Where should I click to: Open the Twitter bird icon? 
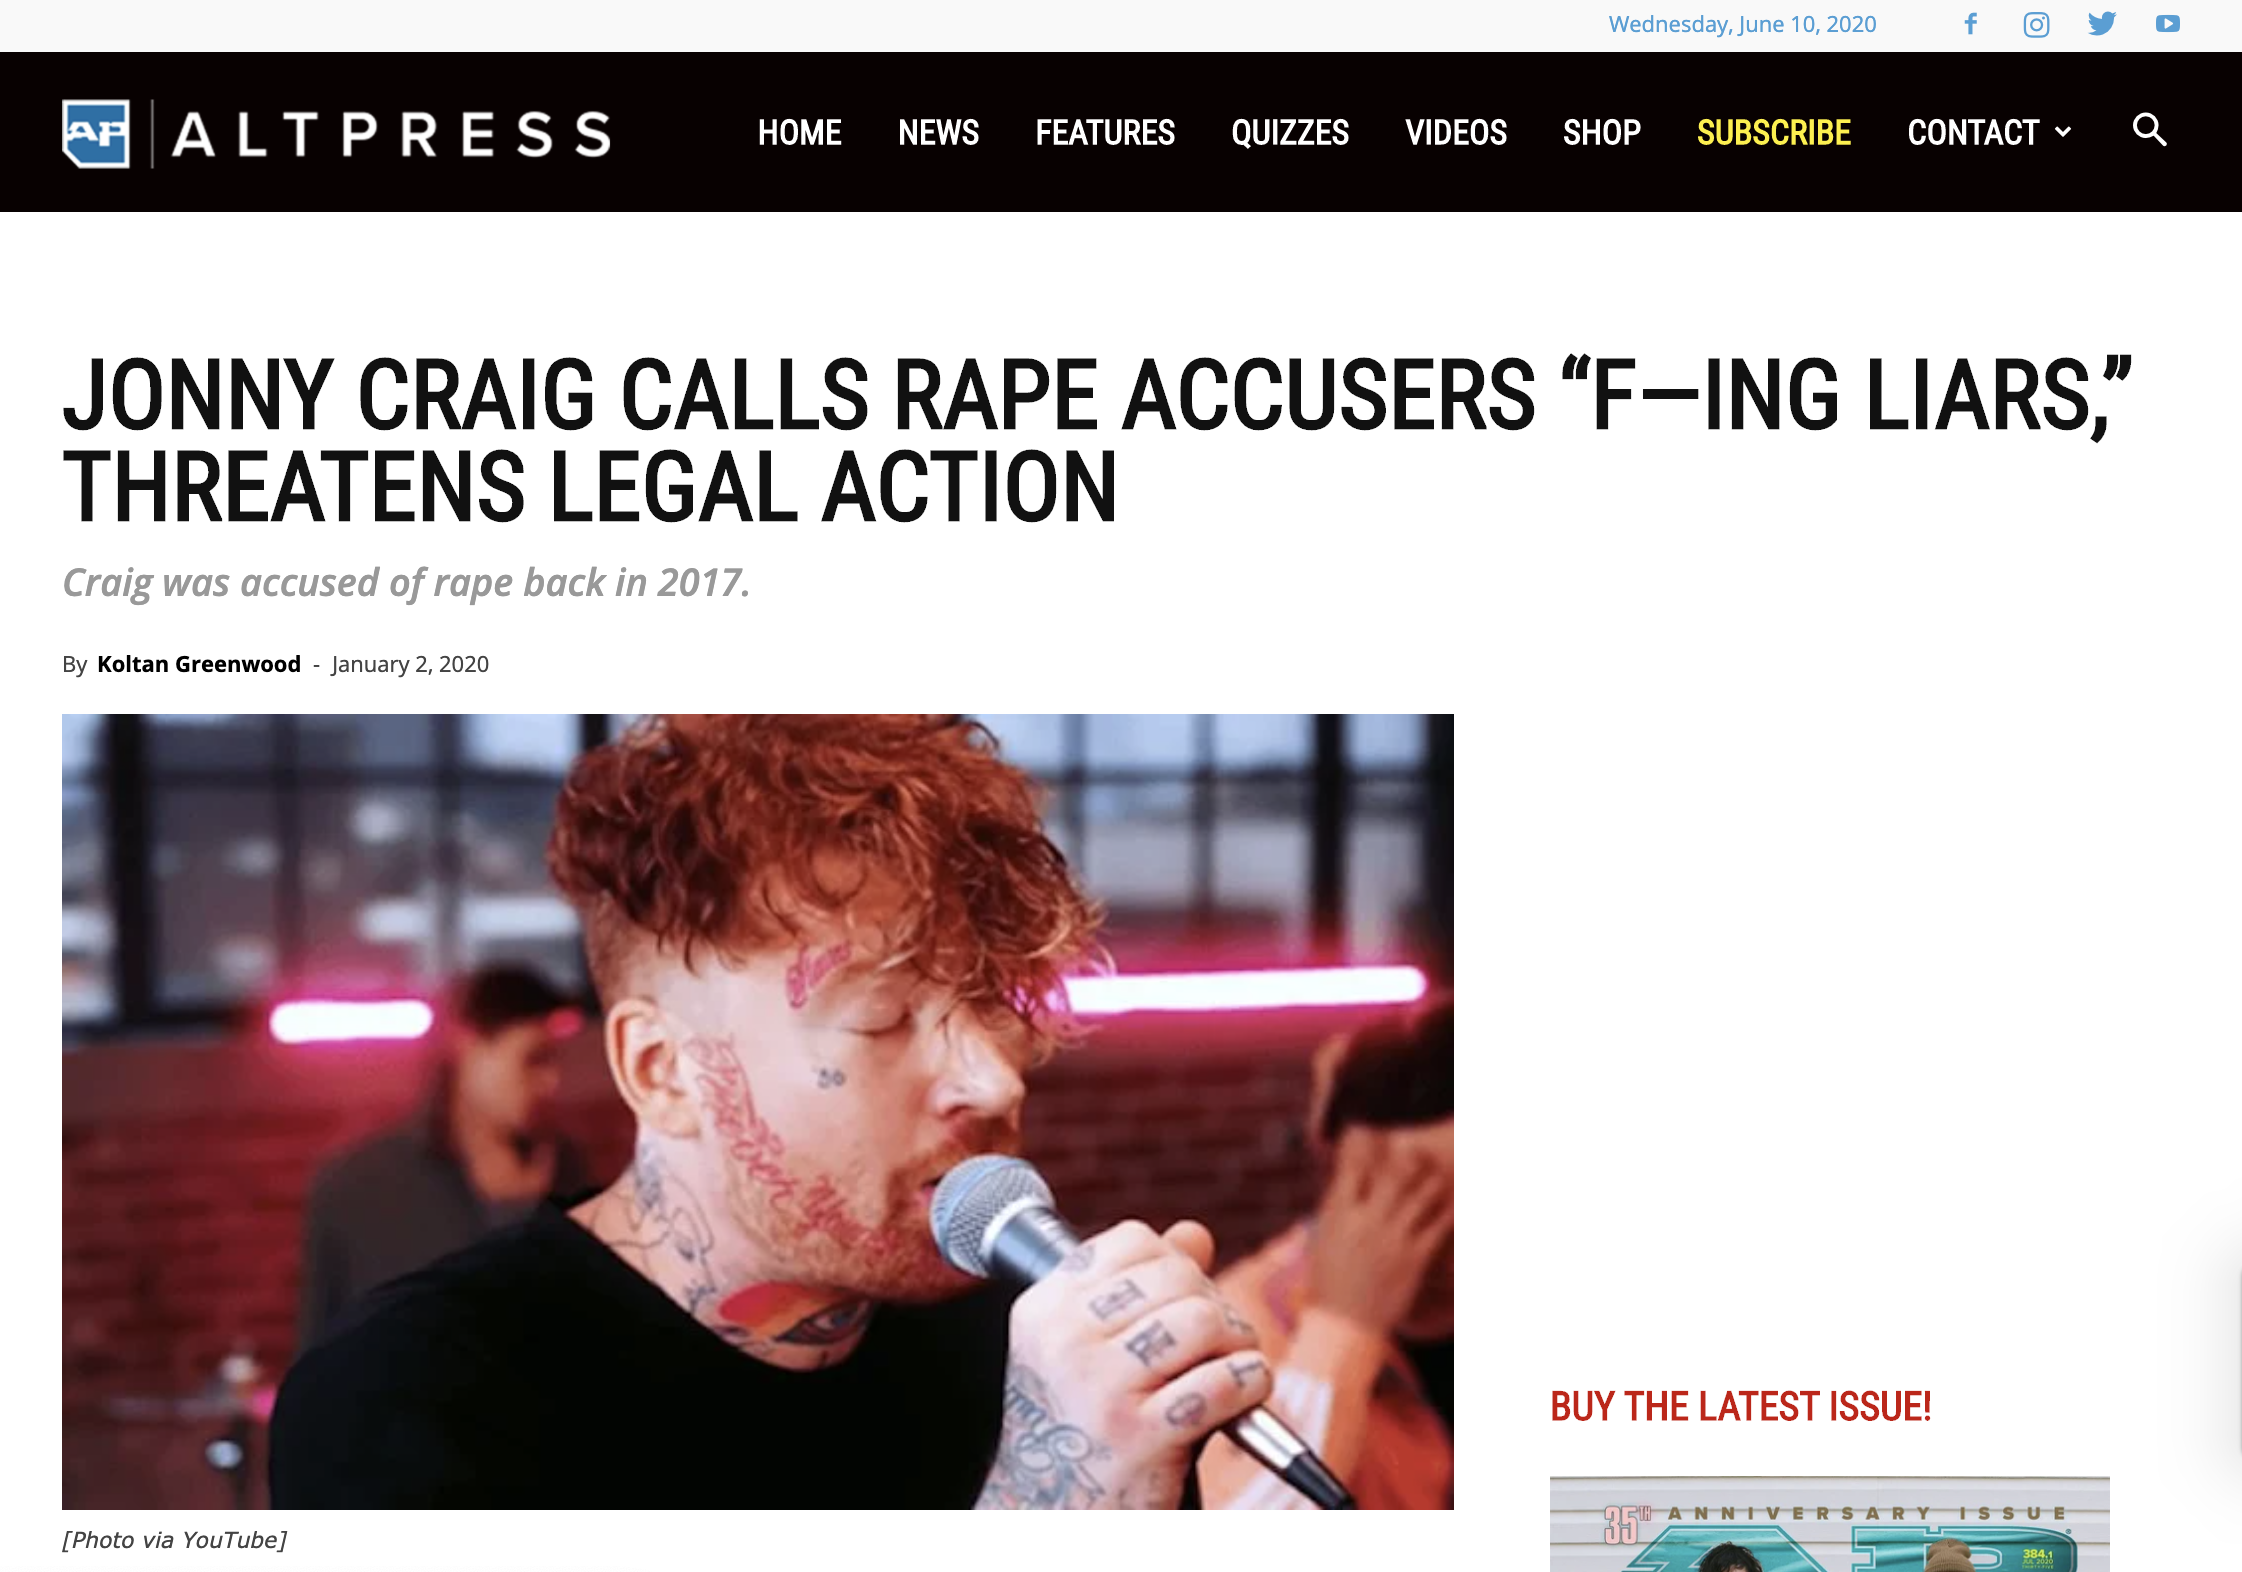click(2102, 23)
